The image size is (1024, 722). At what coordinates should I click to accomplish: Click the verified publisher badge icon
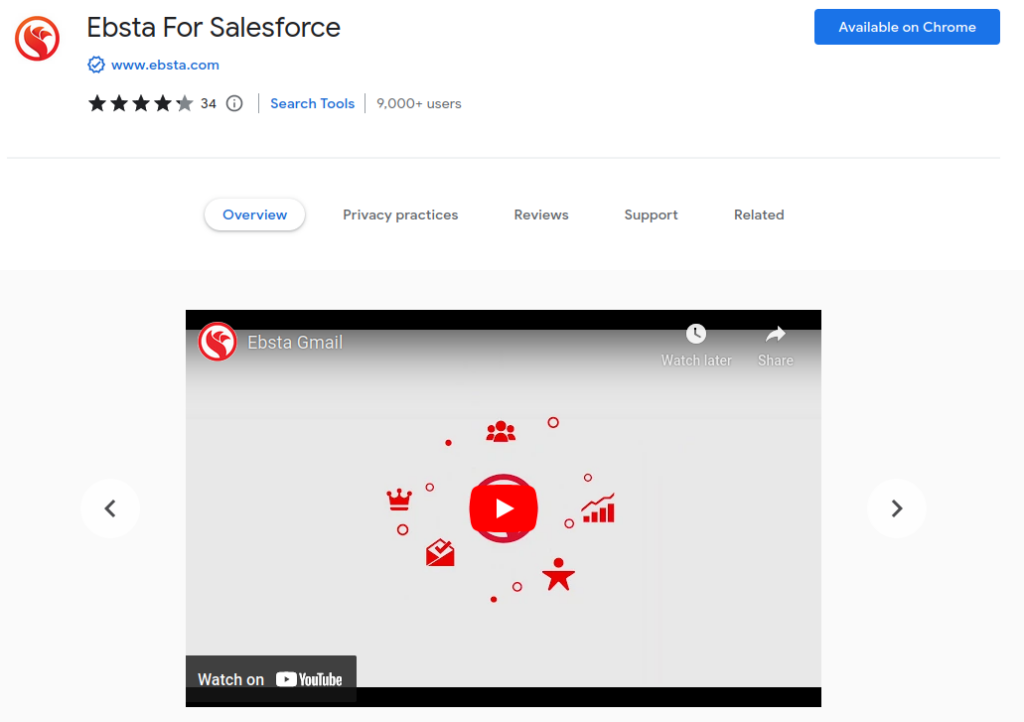tap(95, 64)
